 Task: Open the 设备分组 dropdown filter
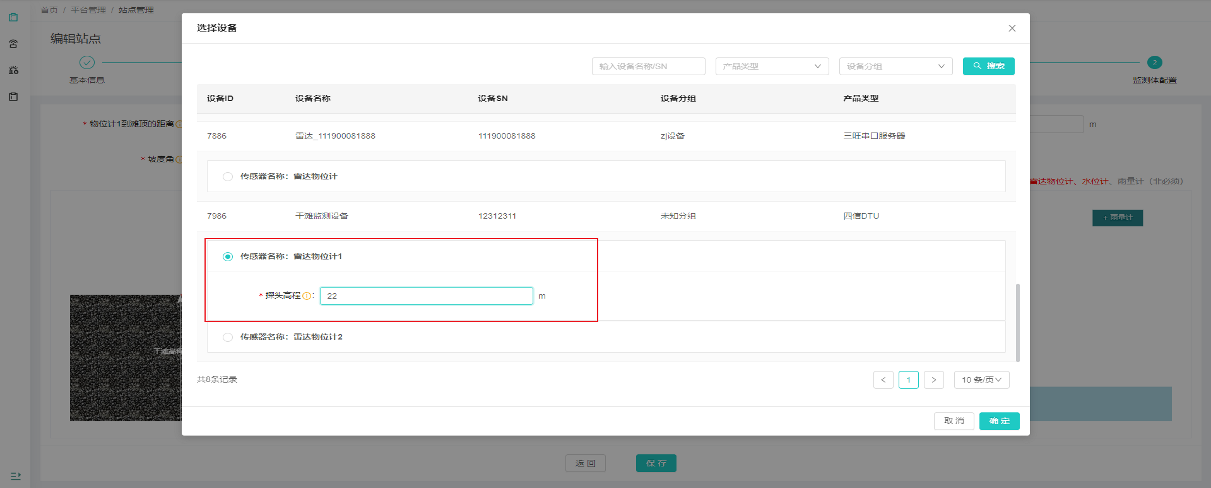tap(895, 66)
